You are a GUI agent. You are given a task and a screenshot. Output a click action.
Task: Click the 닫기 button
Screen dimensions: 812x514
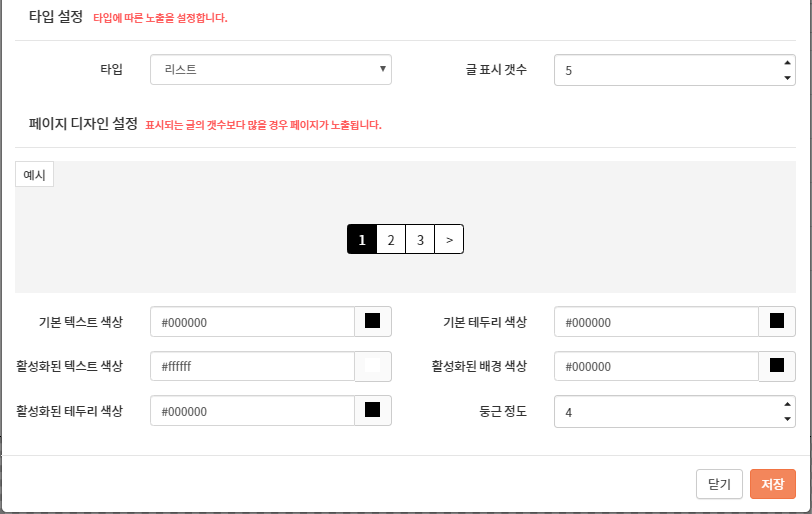point(719,484)
